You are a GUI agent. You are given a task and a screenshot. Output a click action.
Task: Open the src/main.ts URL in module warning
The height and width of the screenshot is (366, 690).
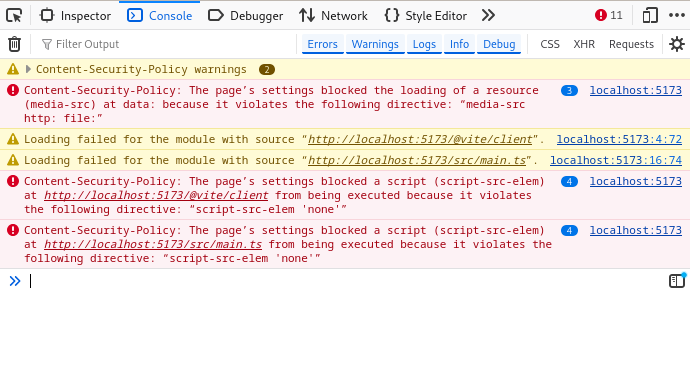point(417,161)
